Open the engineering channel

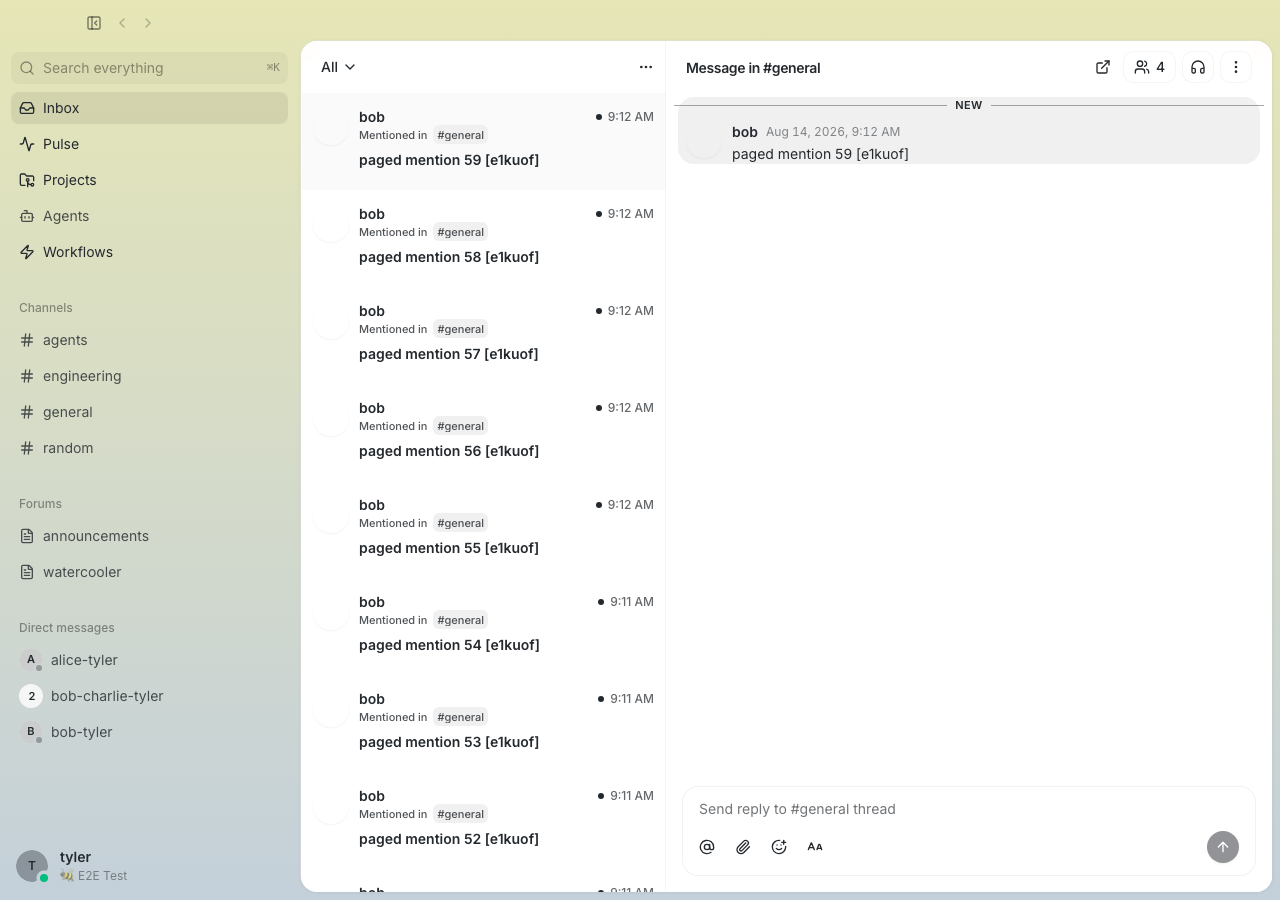click(x=149, y=376)
